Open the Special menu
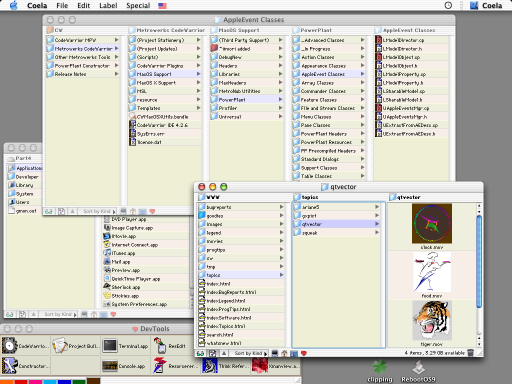 (x=138, y=6)
